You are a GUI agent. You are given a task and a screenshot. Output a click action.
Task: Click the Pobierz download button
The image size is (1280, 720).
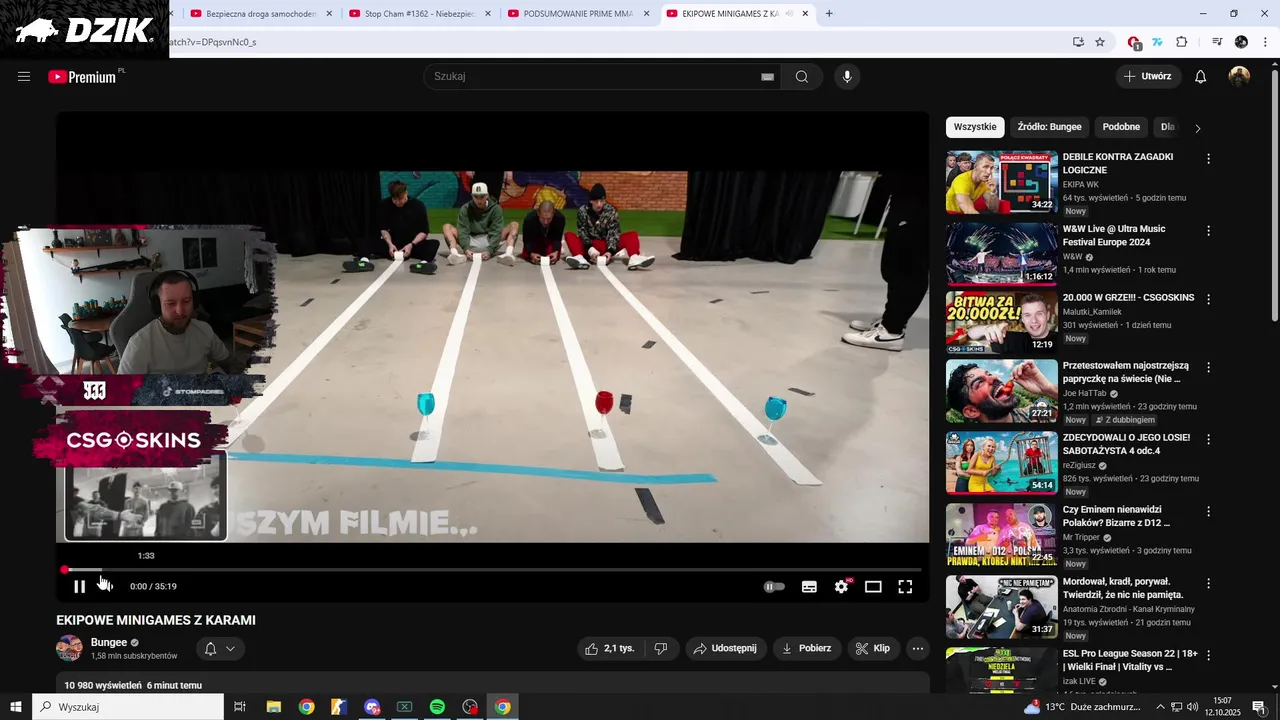(806, 648)
